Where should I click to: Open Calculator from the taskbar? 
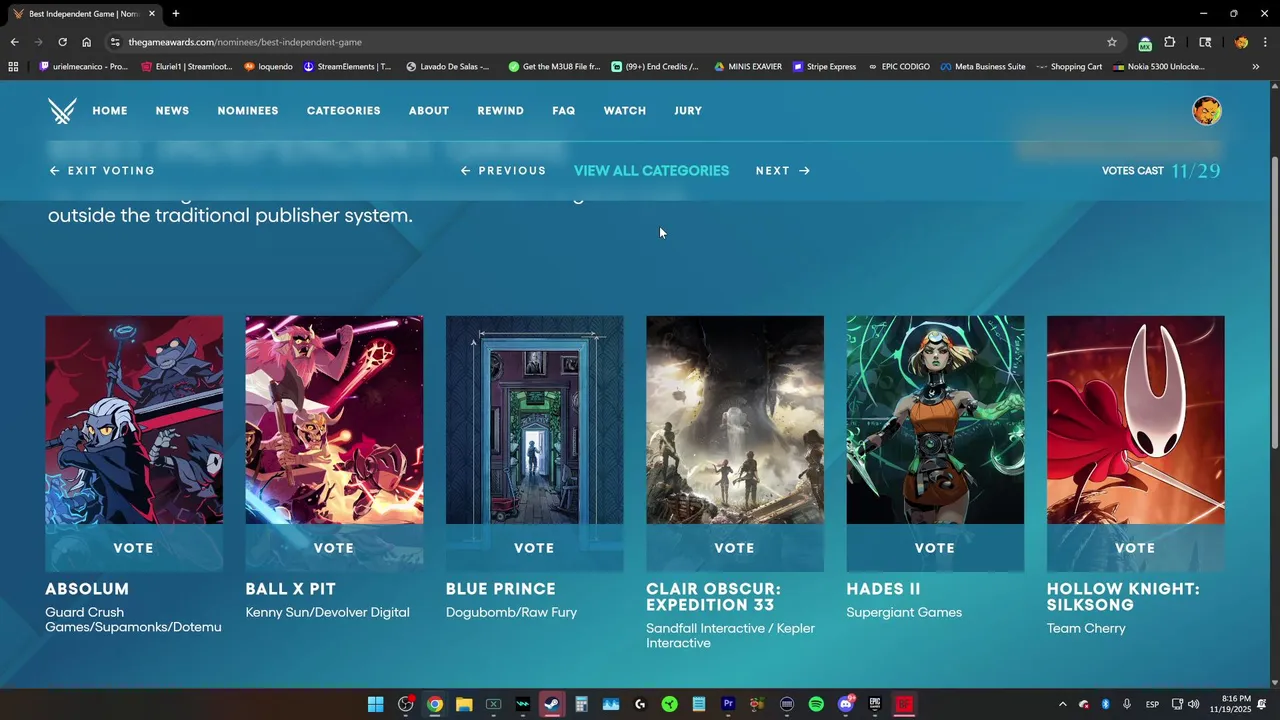tap(581, 704)
